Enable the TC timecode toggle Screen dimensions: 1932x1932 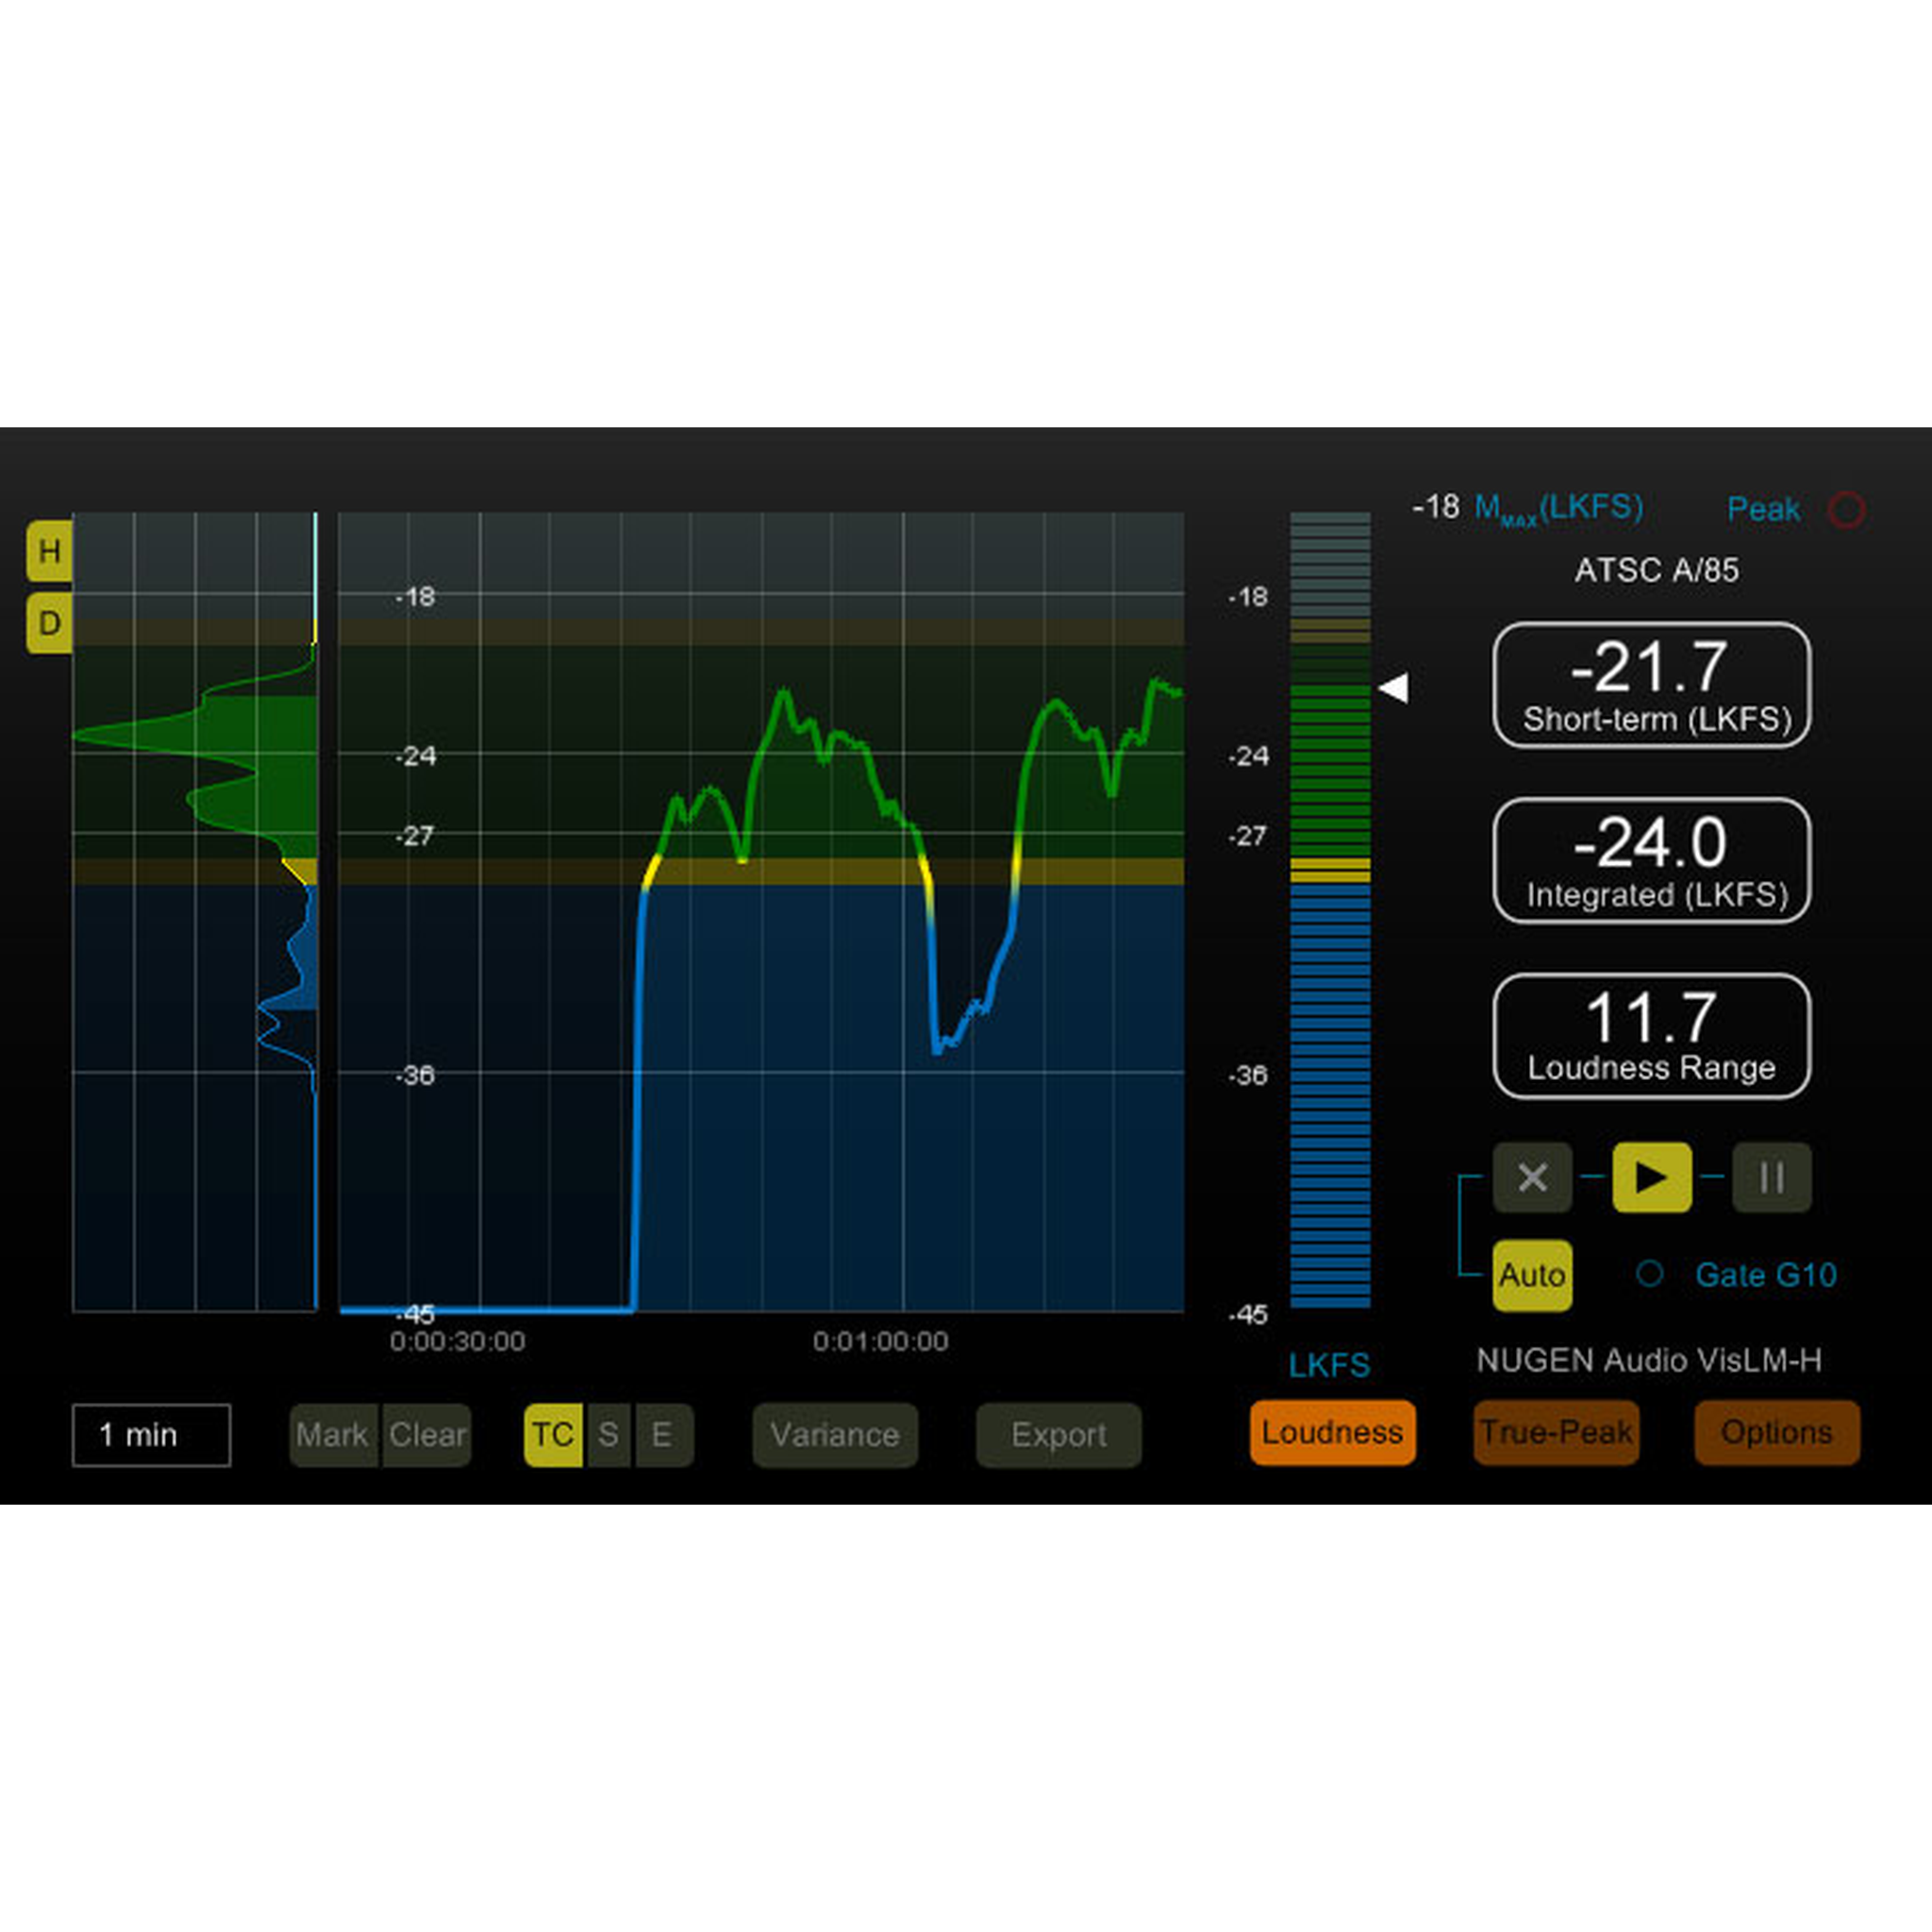(x=553, y=1435)
